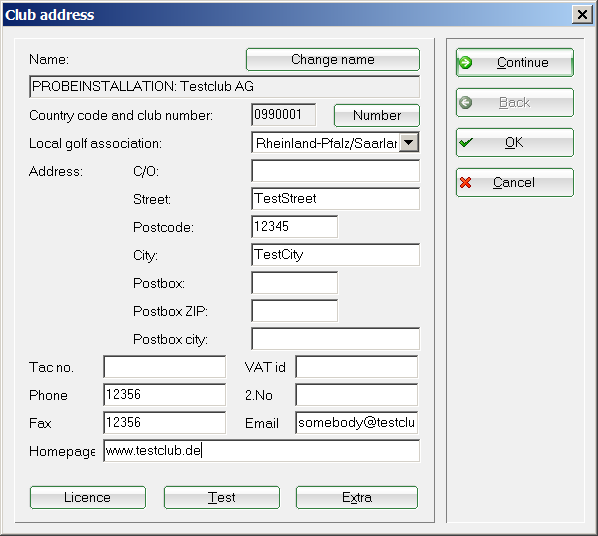Open the Licence dialog button
The height and width of the screenshot is (536, 598).
pyautogui.click(x=88, y=497)
